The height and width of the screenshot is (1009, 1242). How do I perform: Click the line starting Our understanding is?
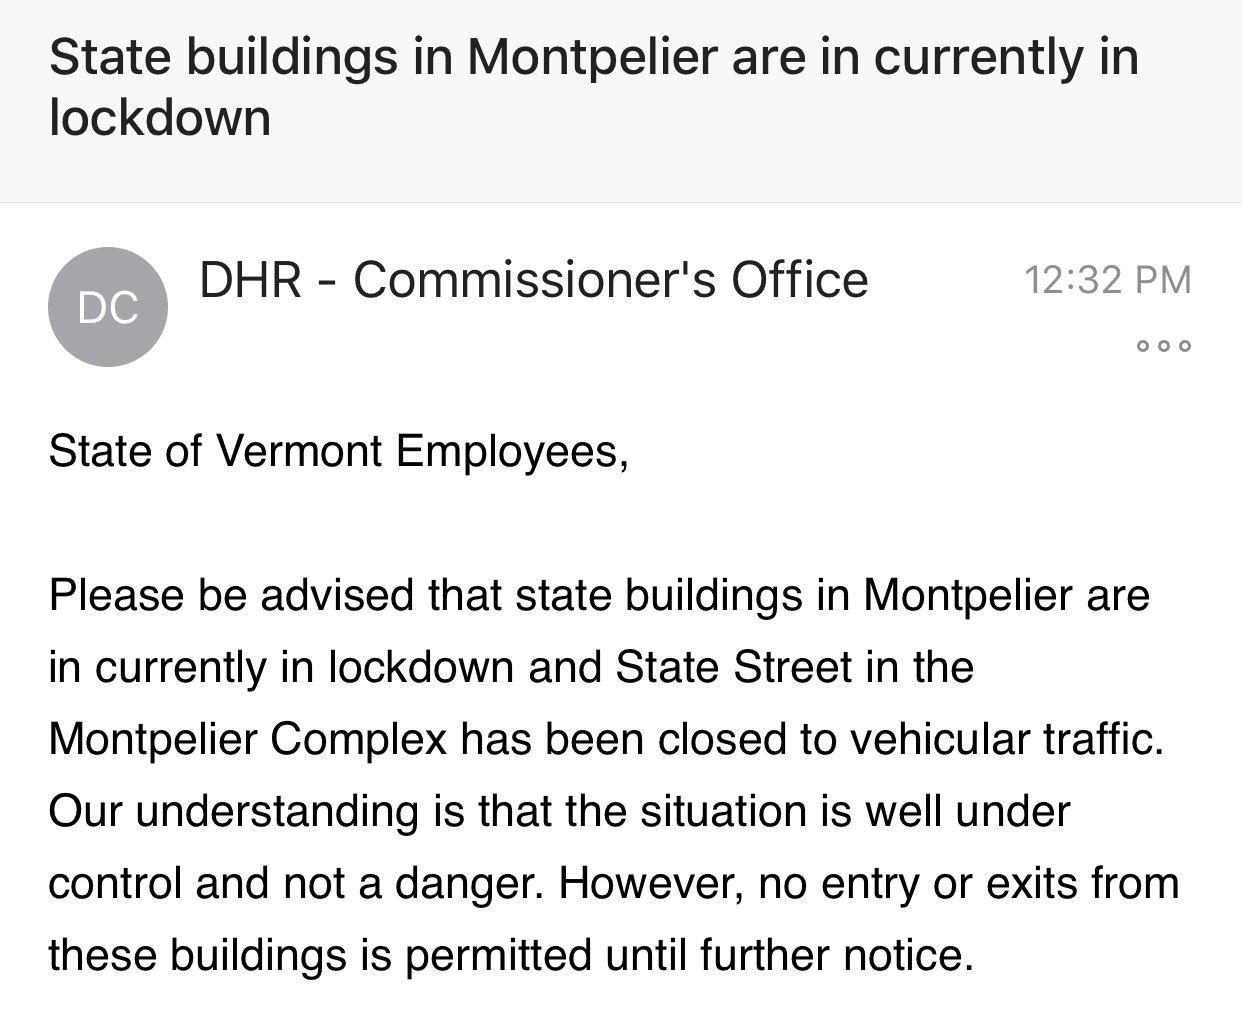pyautogui.click(x=559, y=812)
